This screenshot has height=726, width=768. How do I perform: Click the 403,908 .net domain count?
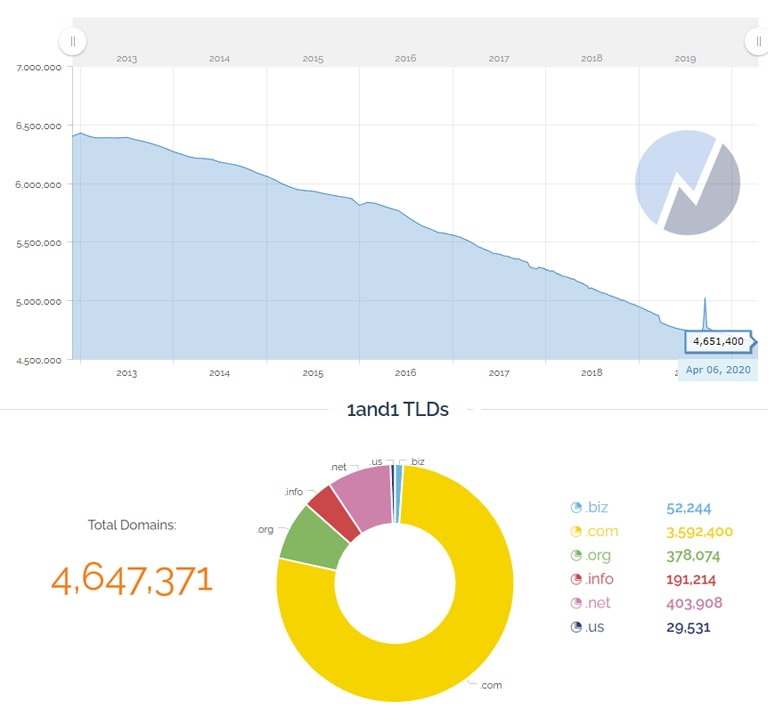pos(694,604)
